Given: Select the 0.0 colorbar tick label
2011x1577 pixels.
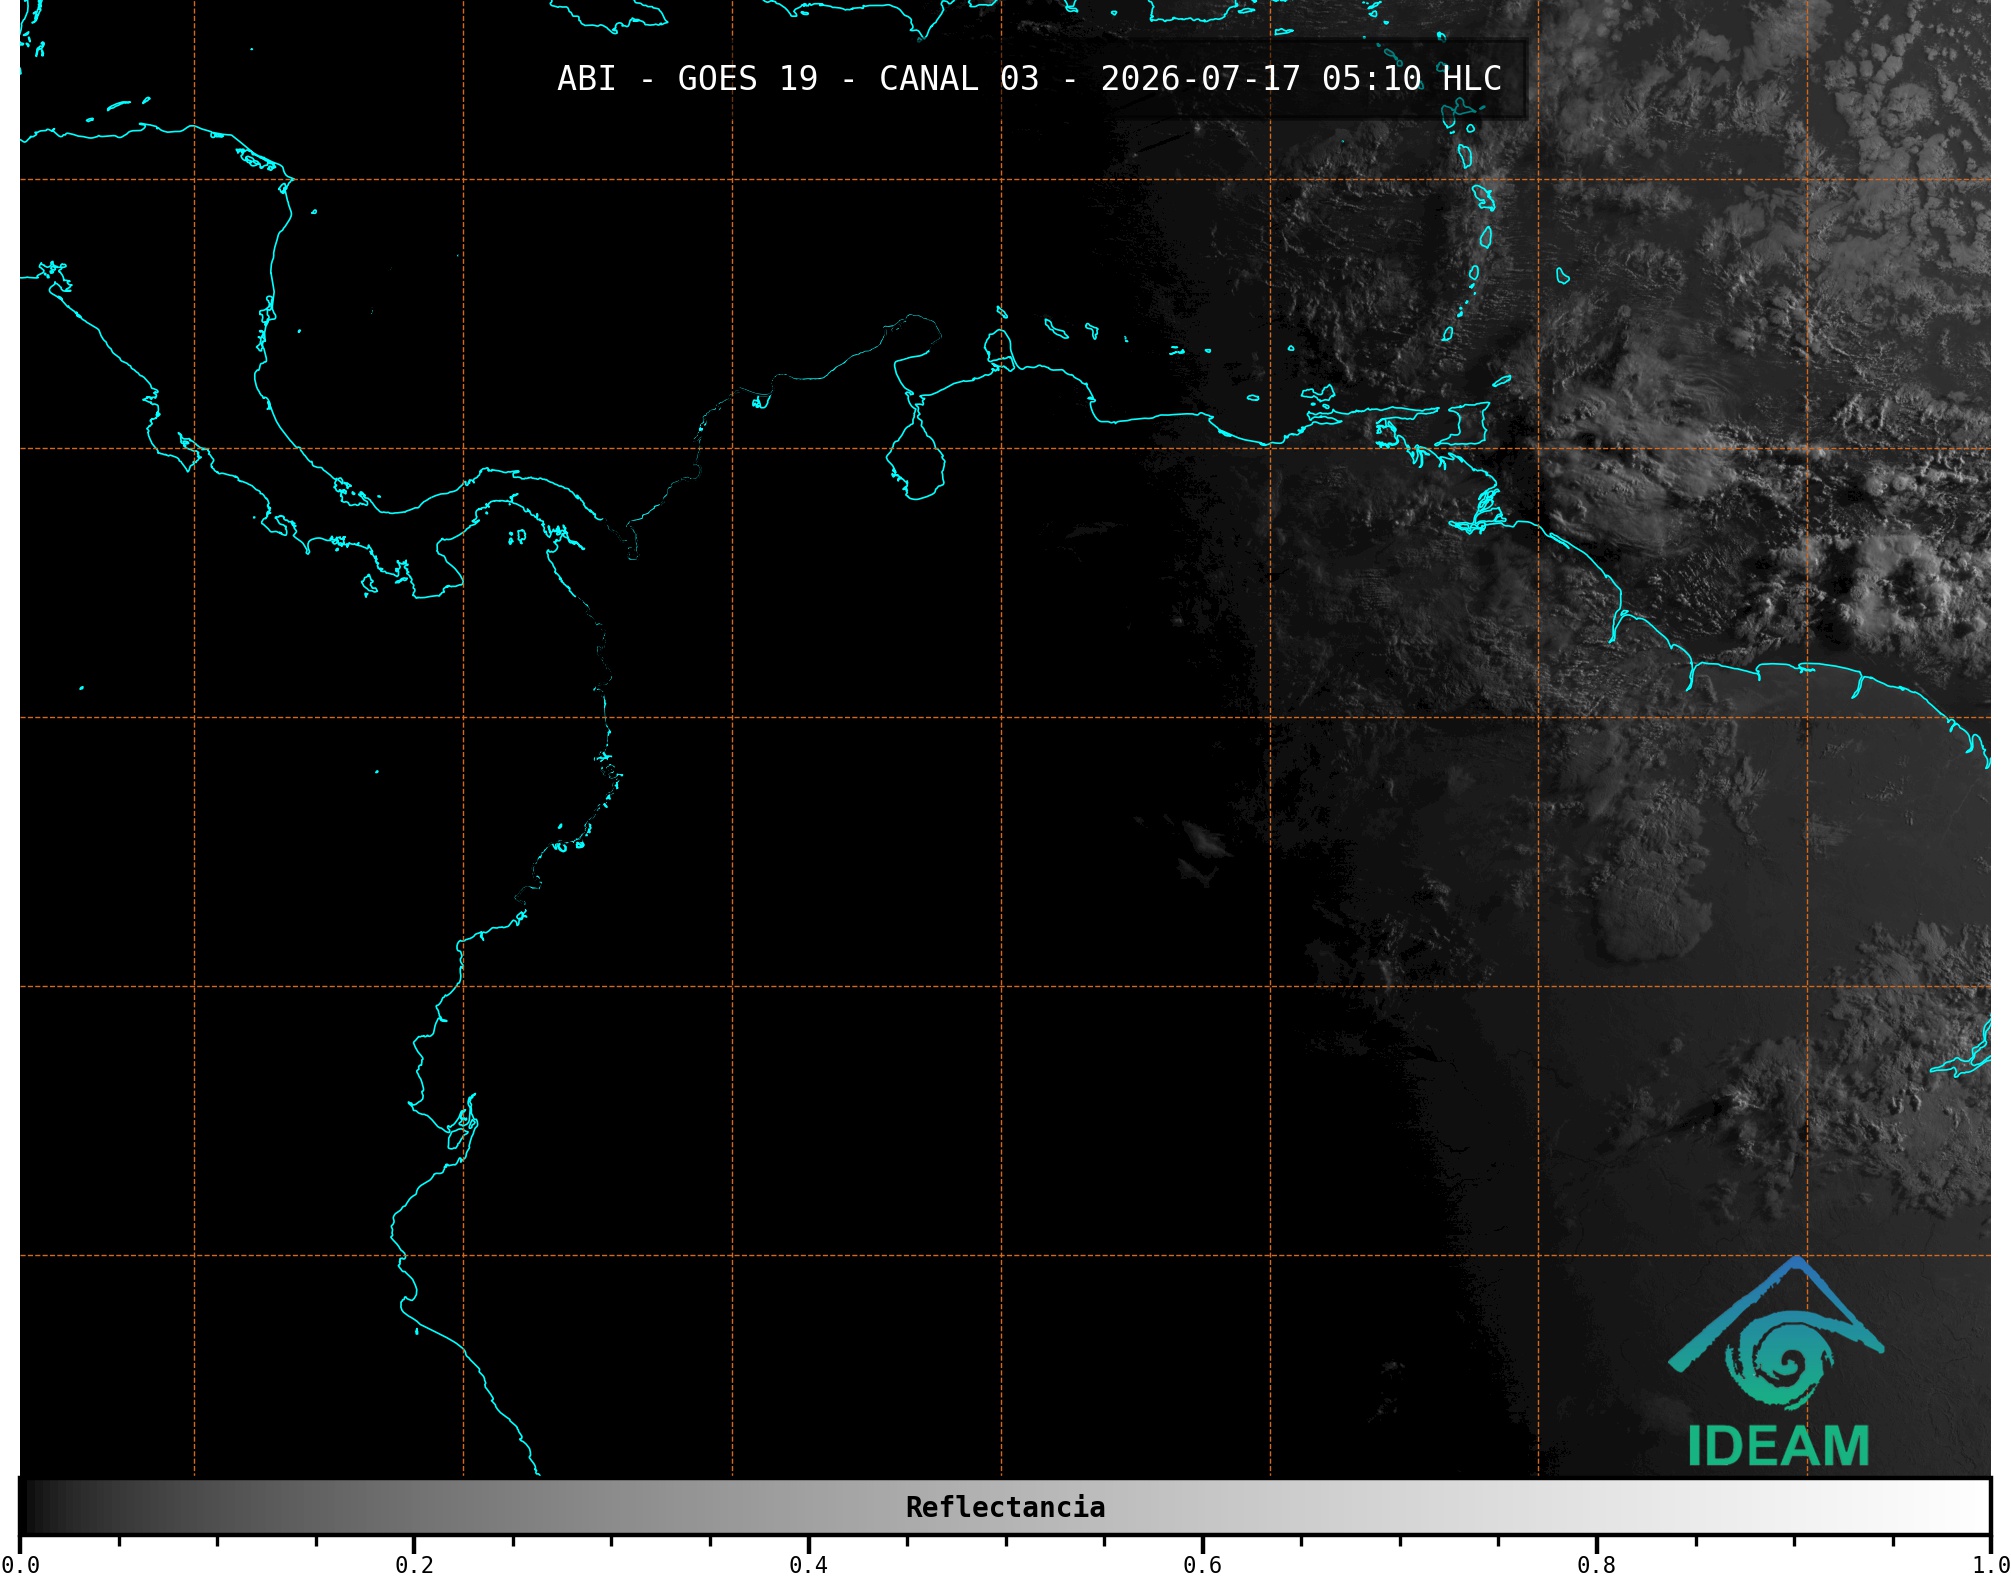Looking at the screenshot, I should 20,1564.
